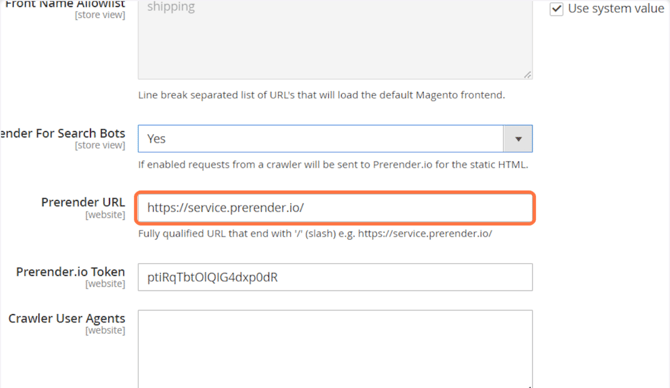Click the allowlist textarea containing 'shipping'
The image size is (670, 388).
(x=335, y=39)
